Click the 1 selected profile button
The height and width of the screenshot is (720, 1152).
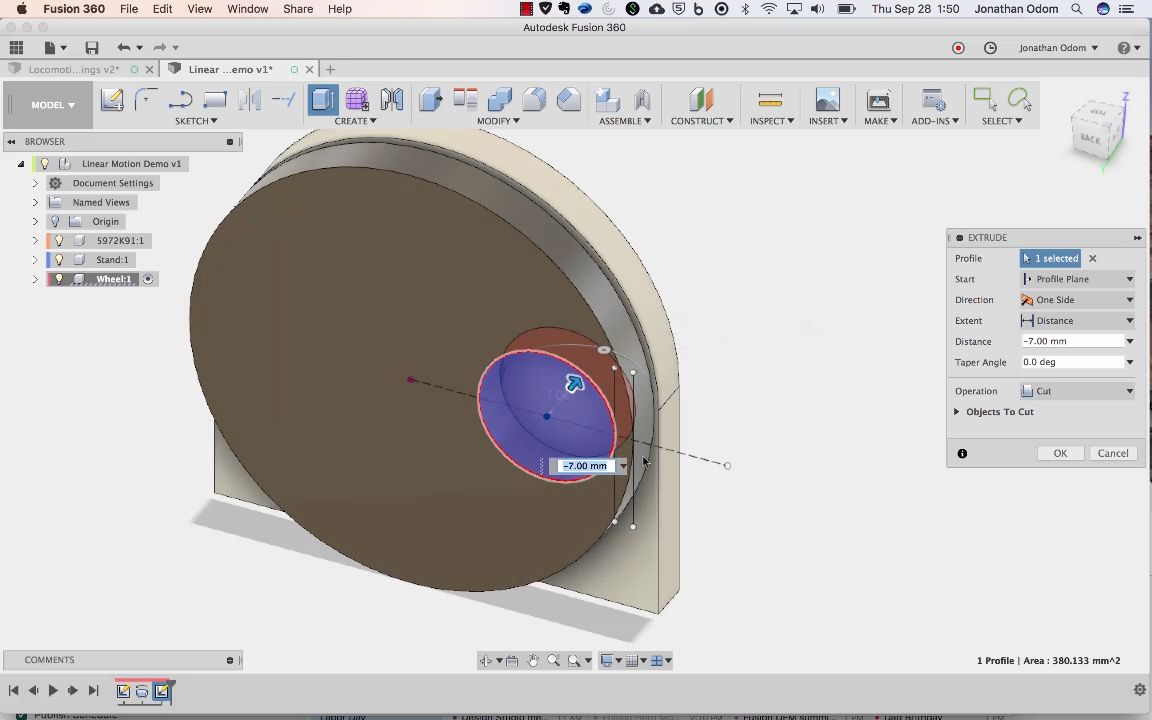(x=1050, y=259)
